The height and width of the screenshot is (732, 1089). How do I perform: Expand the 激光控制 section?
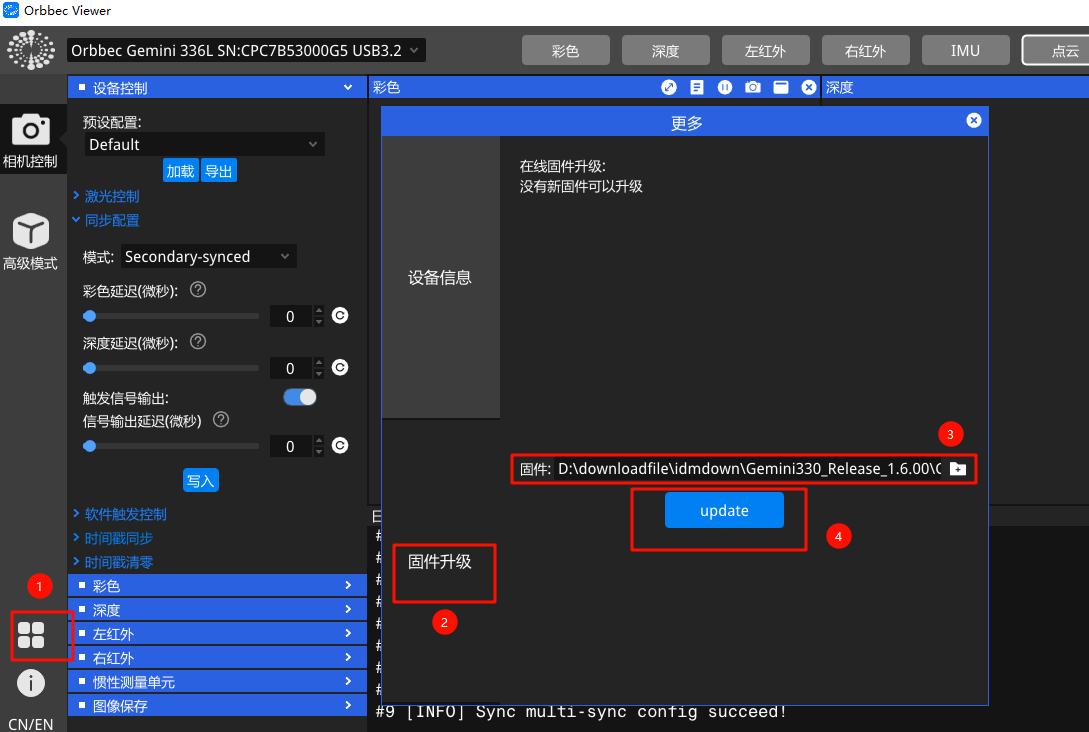(x=111, y=197)
